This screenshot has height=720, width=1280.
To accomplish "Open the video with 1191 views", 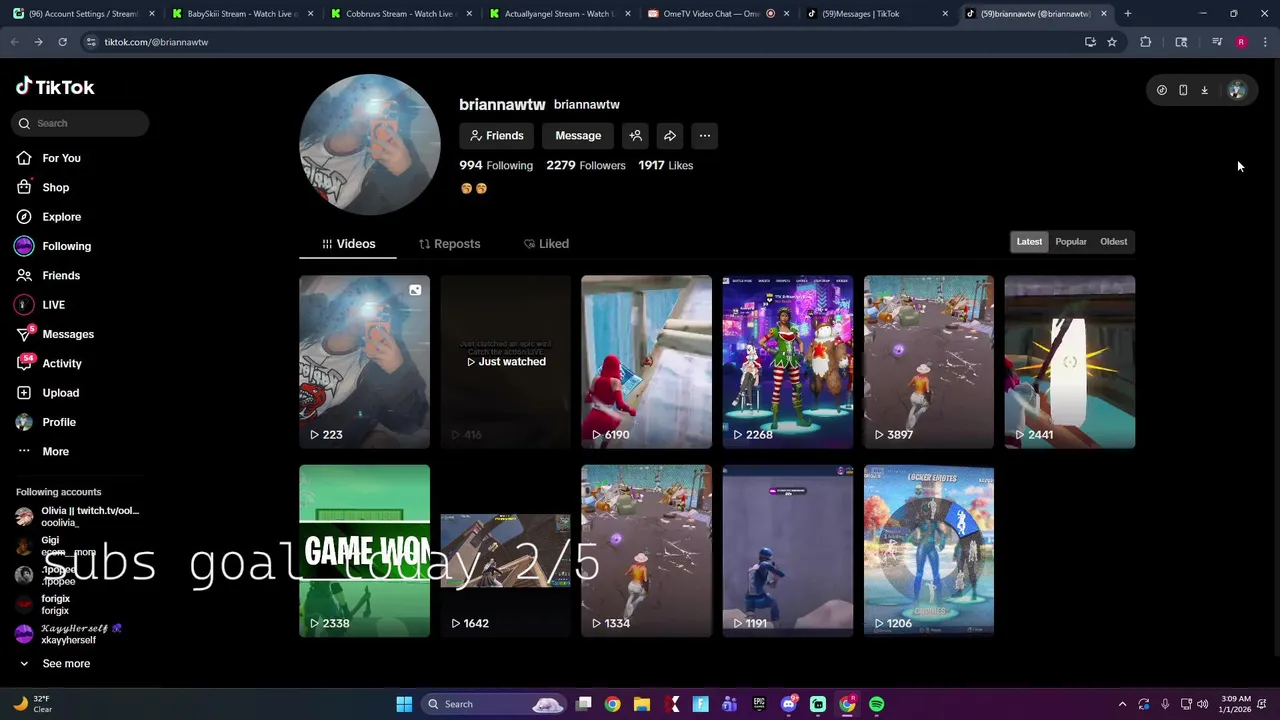I will [787, 550].
